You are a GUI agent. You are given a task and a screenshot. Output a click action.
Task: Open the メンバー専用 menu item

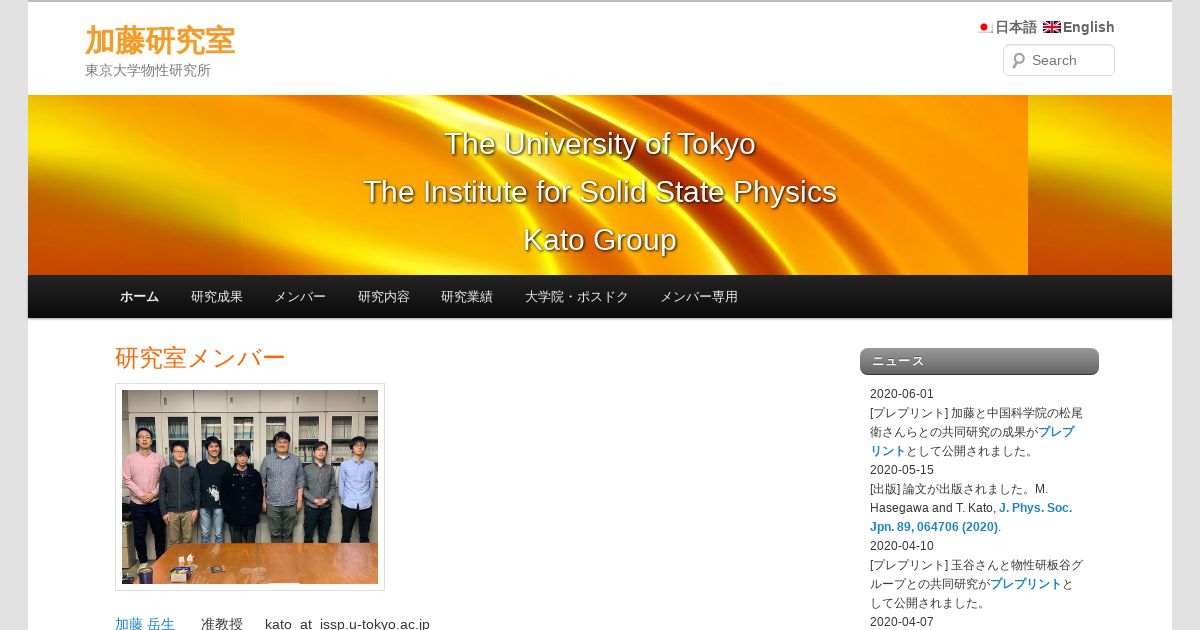point(699,297)
